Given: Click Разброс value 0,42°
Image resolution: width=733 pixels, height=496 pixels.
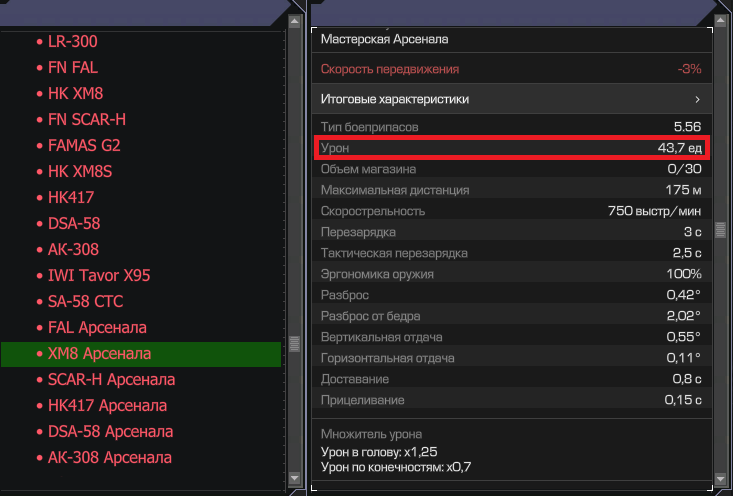Looking at the screenshot, I should point(683,295).
